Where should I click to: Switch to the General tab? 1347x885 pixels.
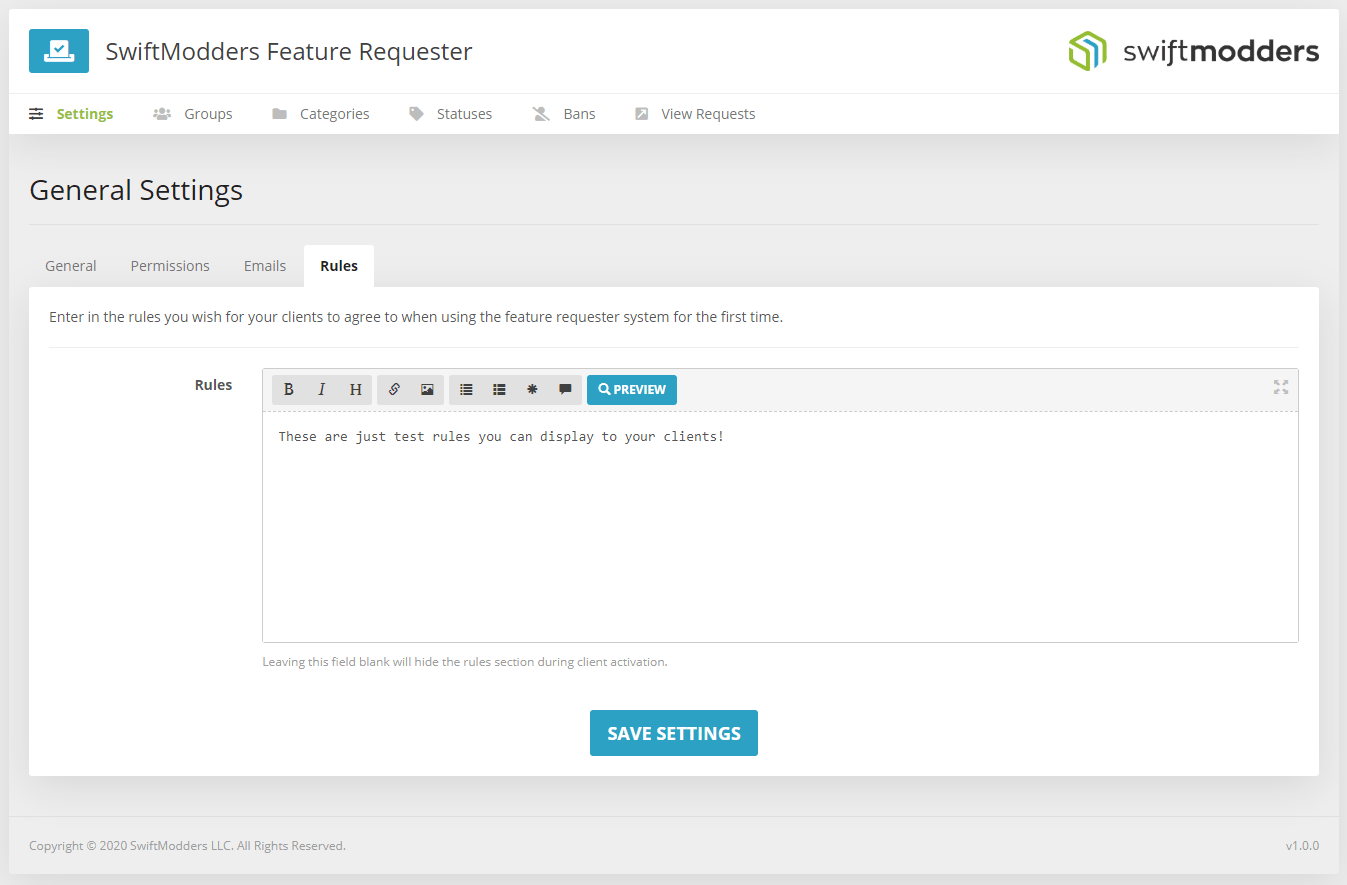point(71,266)
